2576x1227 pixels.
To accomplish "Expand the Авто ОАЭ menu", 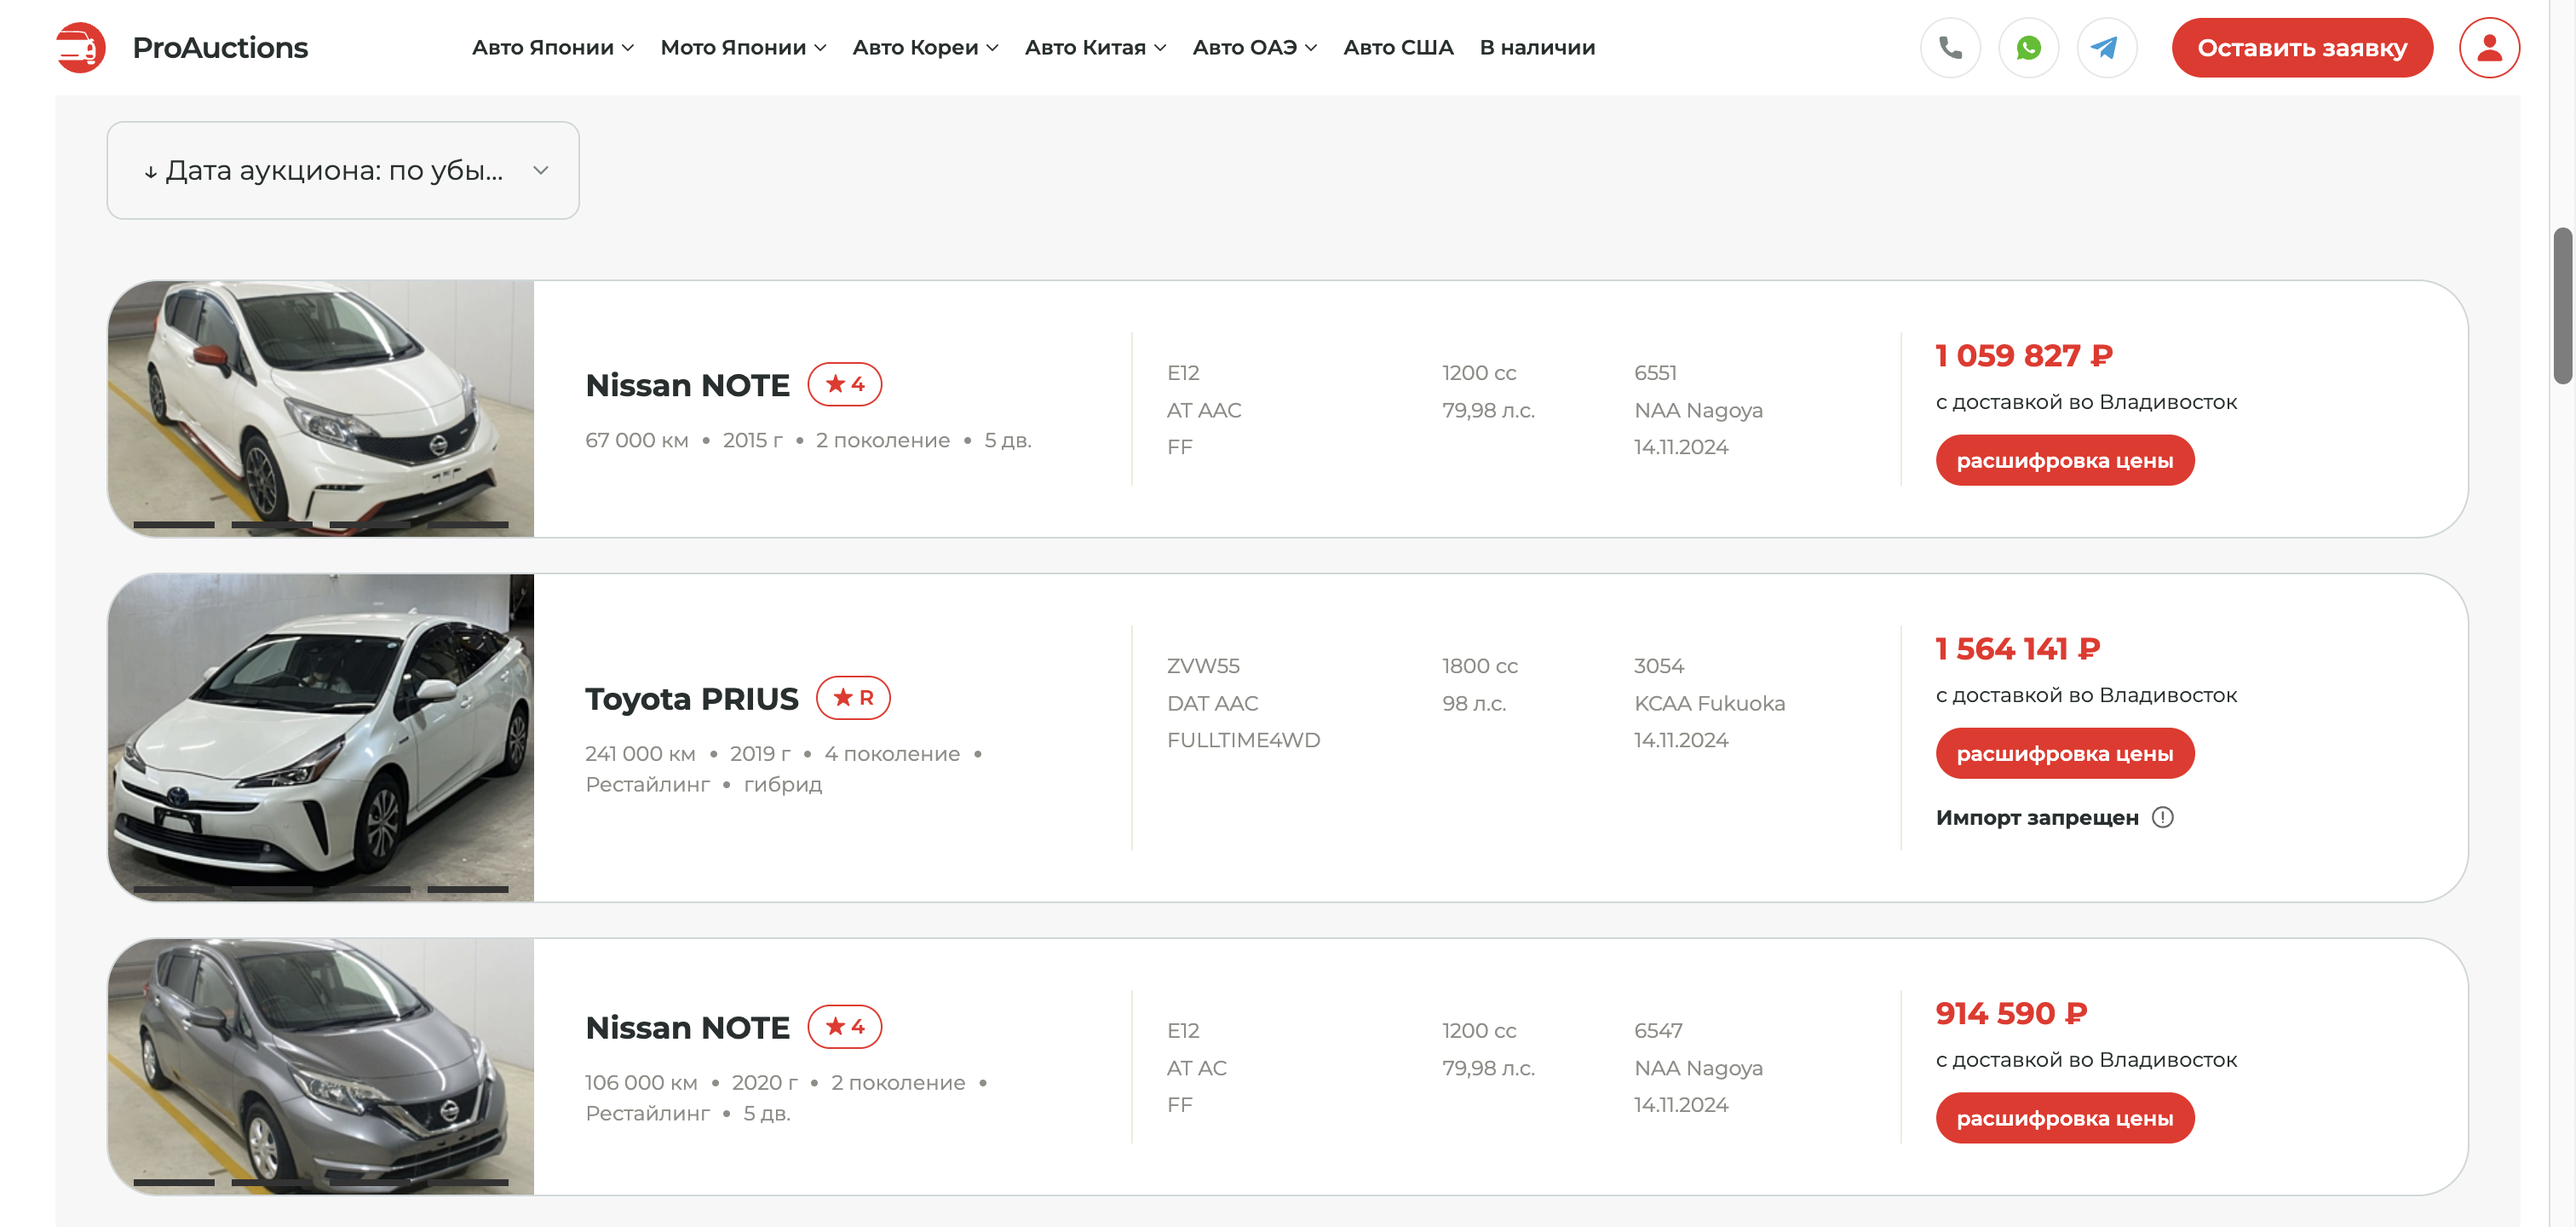I will pos(1254,47).
